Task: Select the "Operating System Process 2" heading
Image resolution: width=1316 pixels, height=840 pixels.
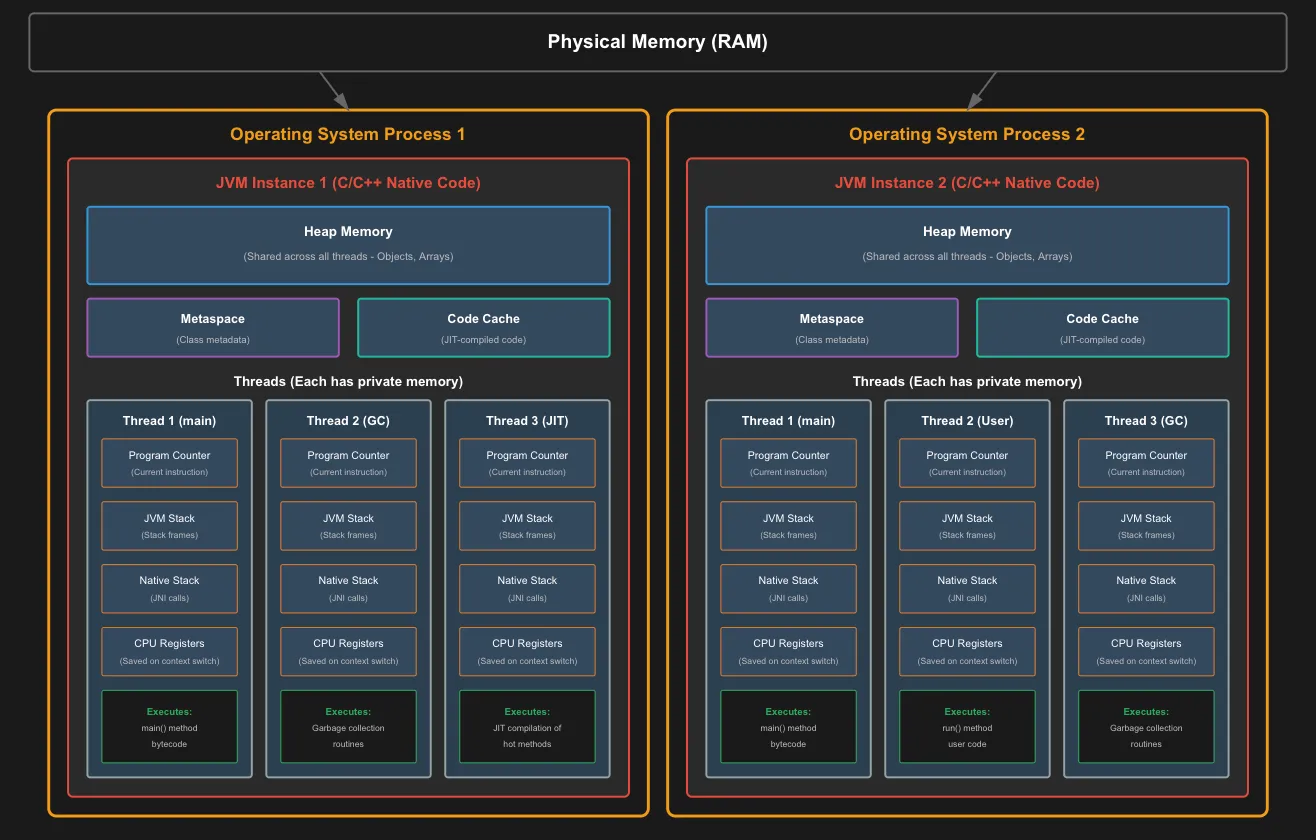Action: coord(967,134)
